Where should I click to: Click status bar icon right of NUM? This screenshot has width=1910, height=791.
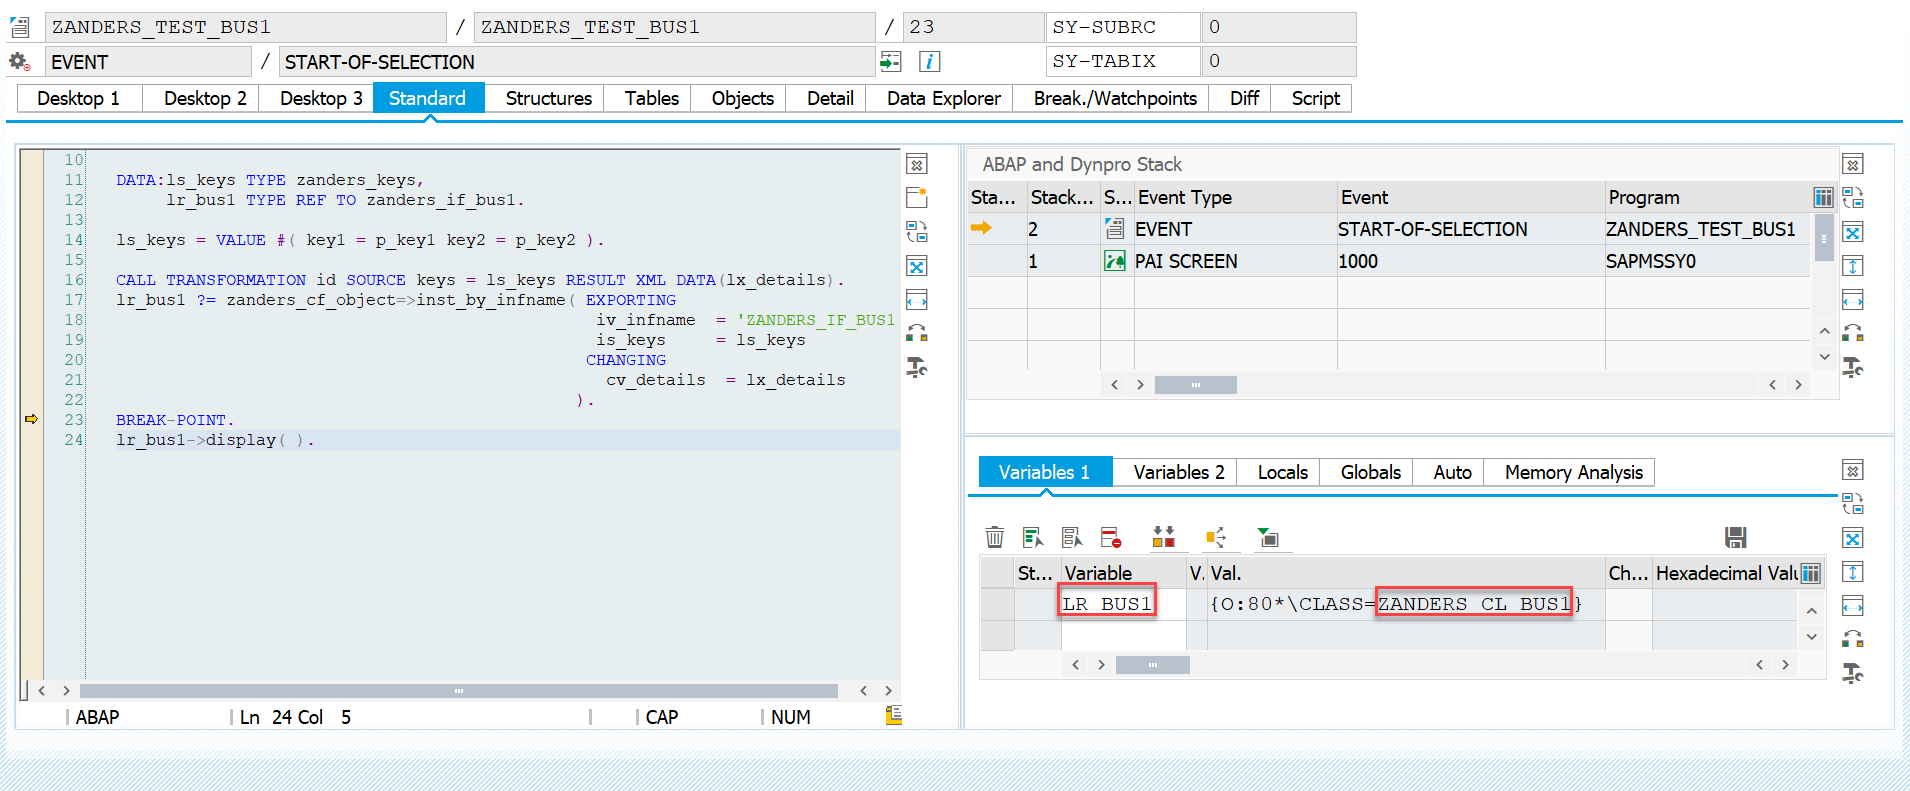coord(893,715)
